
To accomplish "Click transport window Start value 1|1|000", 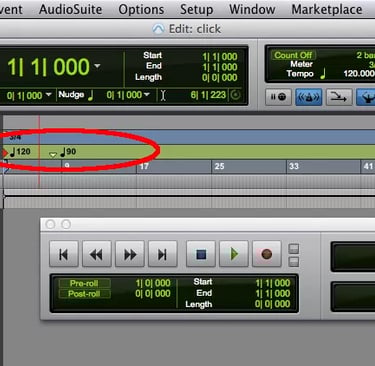I will click(272, 283).
